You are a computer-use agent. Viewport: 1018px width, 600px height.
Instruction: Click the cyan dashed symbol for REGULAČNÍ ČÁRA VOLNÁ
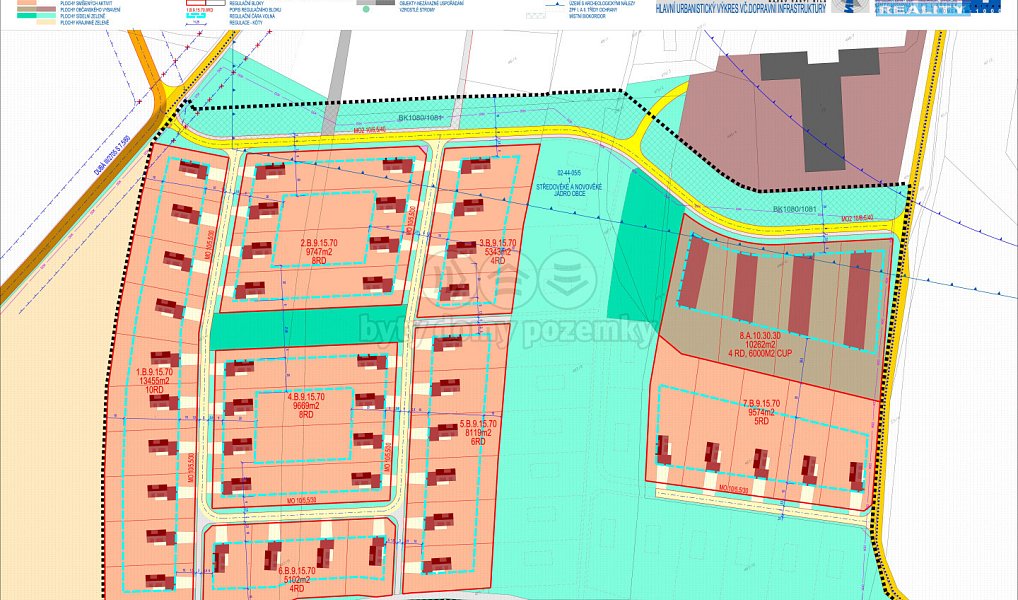196,16
